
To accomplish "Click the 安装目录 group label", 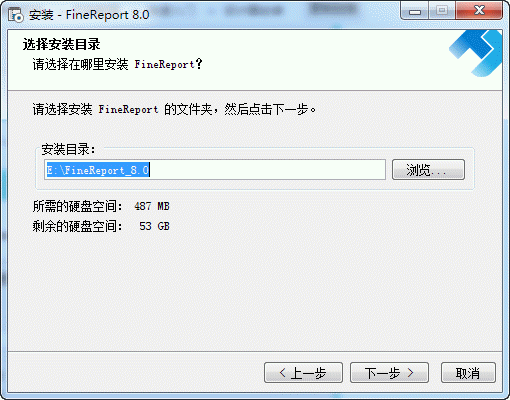I will point(68,149).
